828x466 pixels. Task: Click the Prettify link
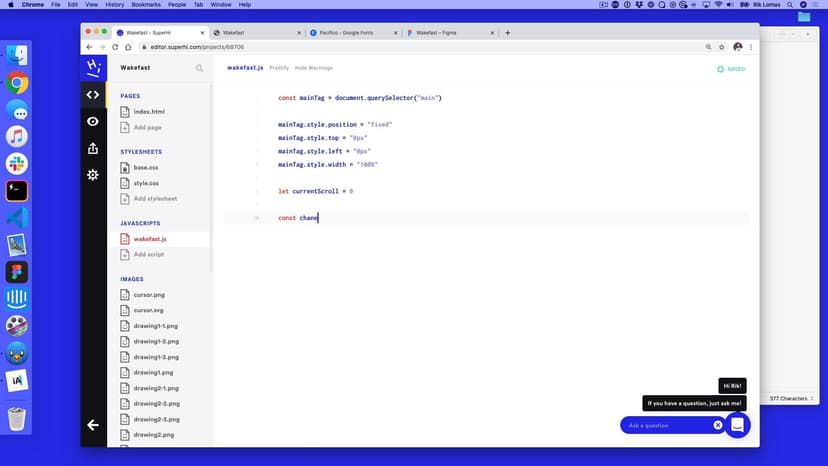pyautogui.click(x=279, y=68)
